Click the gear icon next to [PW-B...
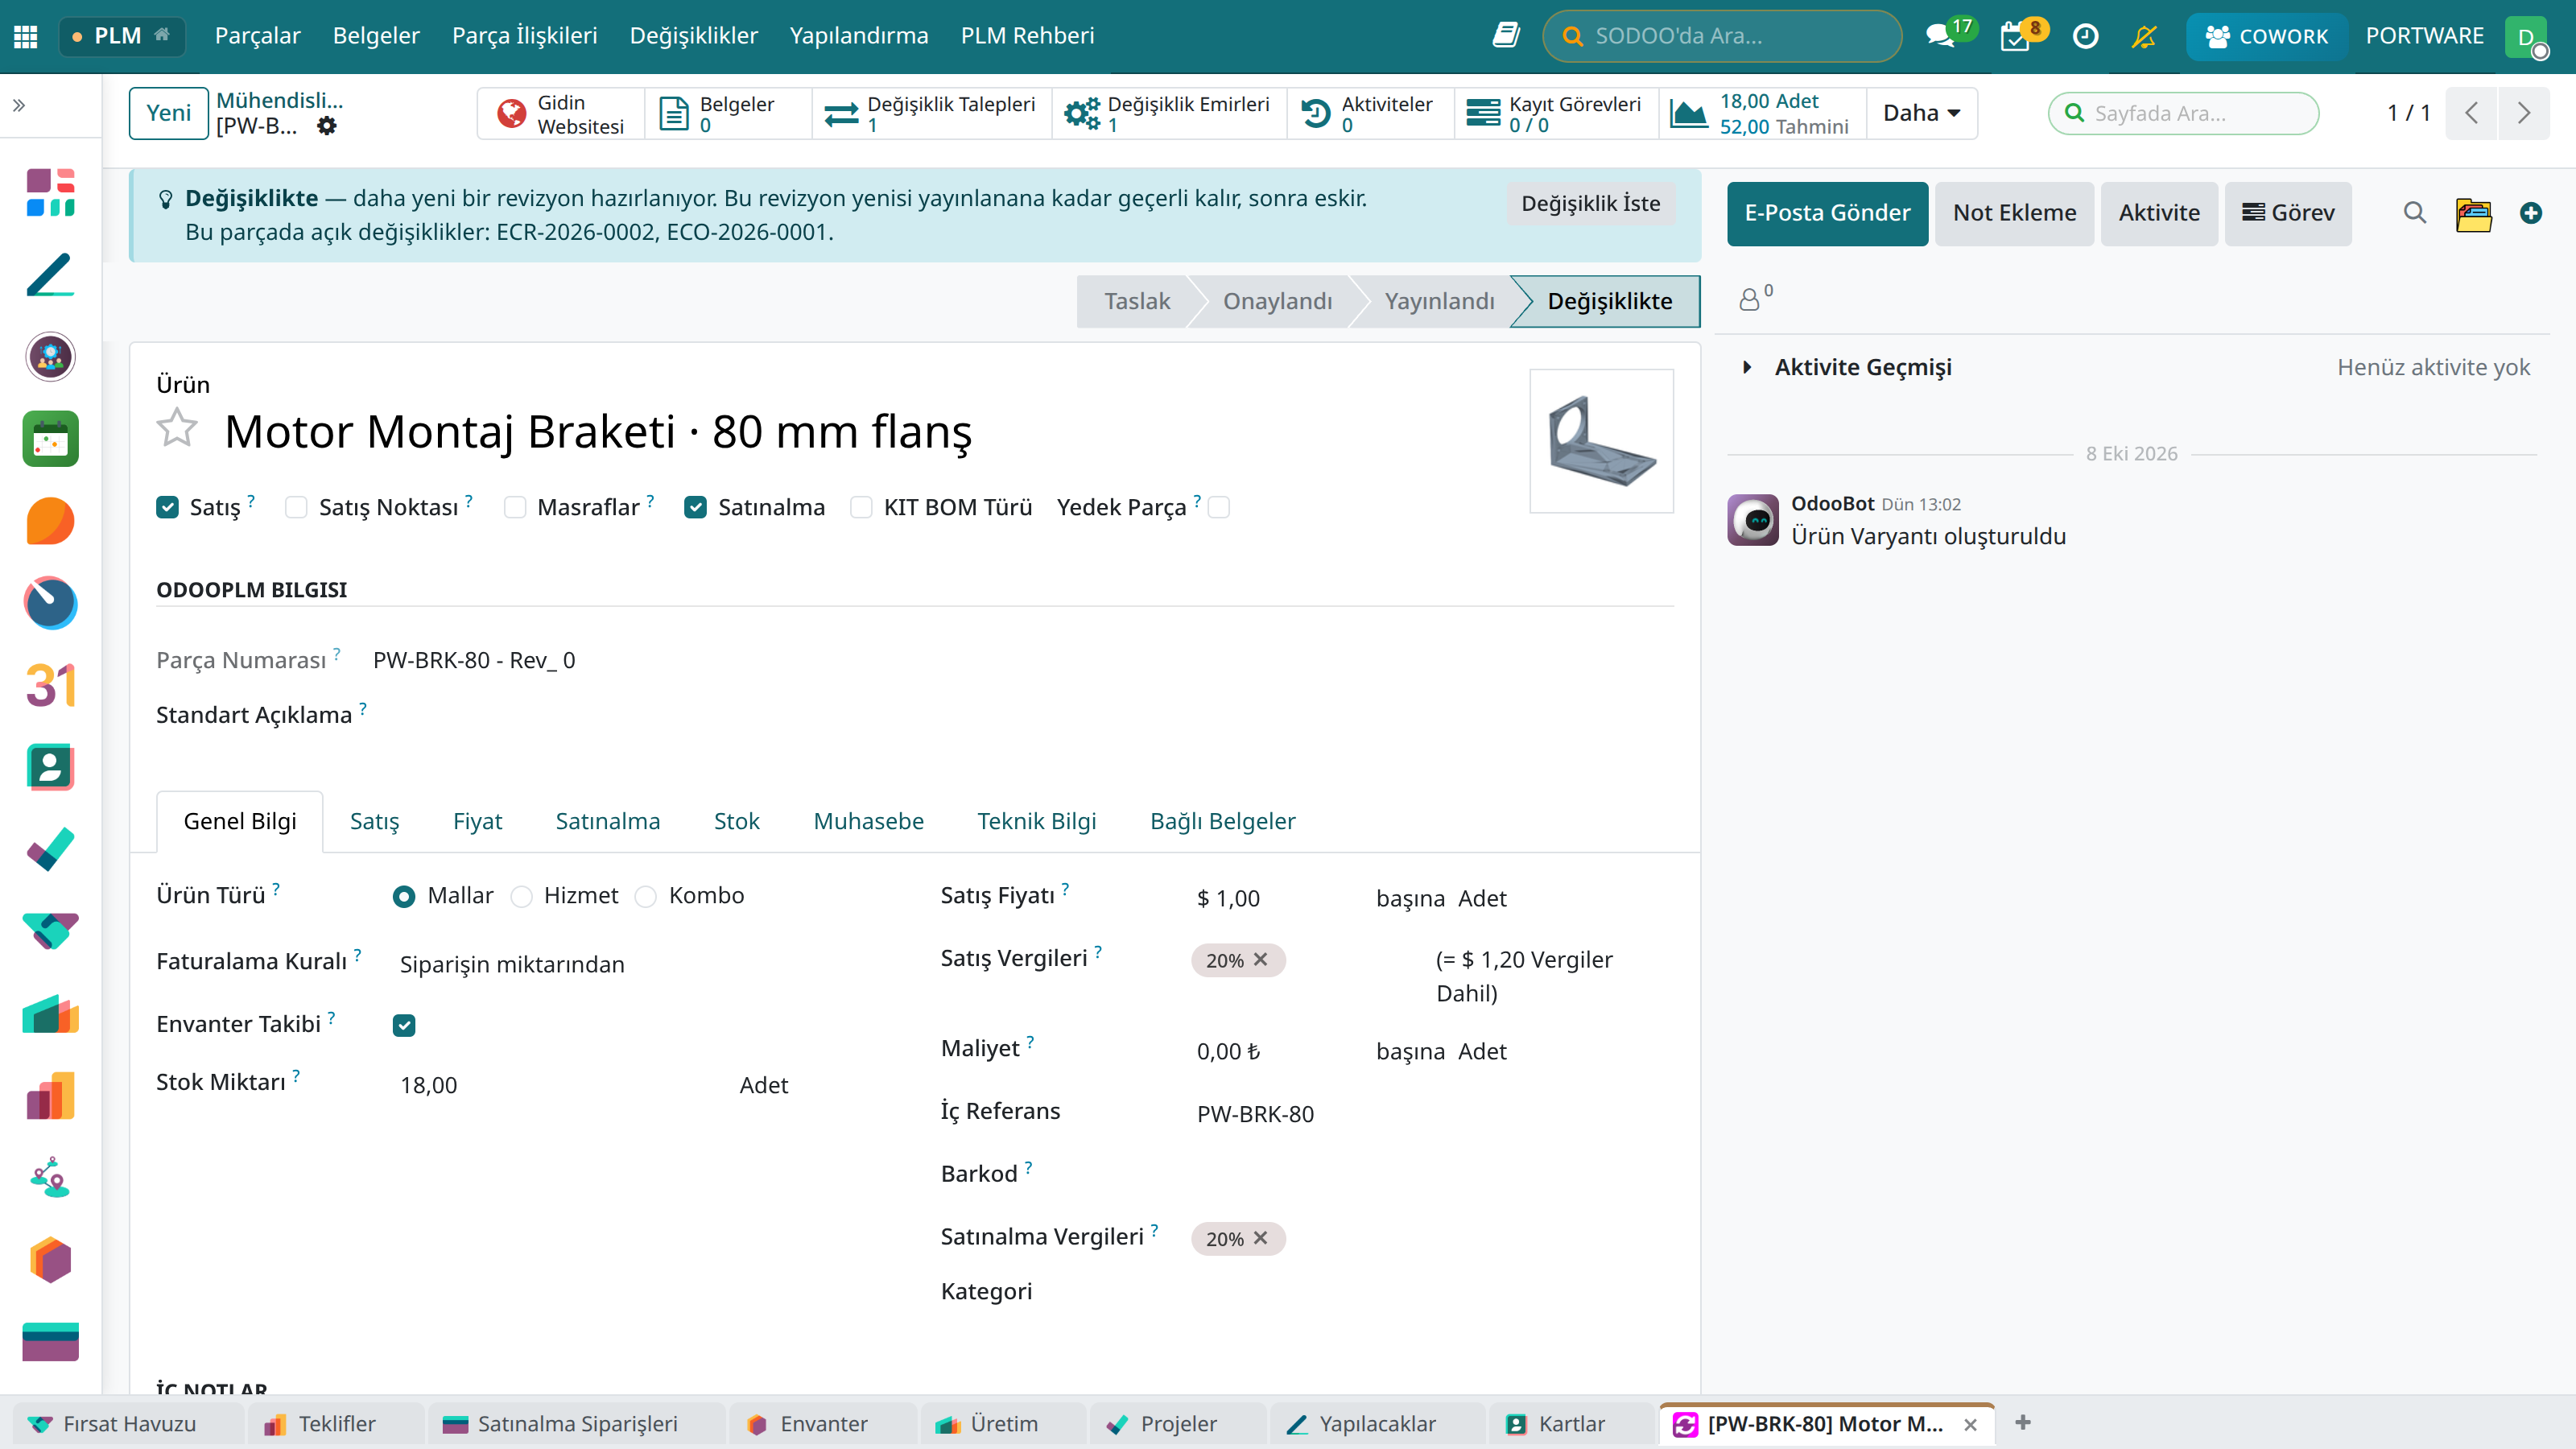 point(327,126)
